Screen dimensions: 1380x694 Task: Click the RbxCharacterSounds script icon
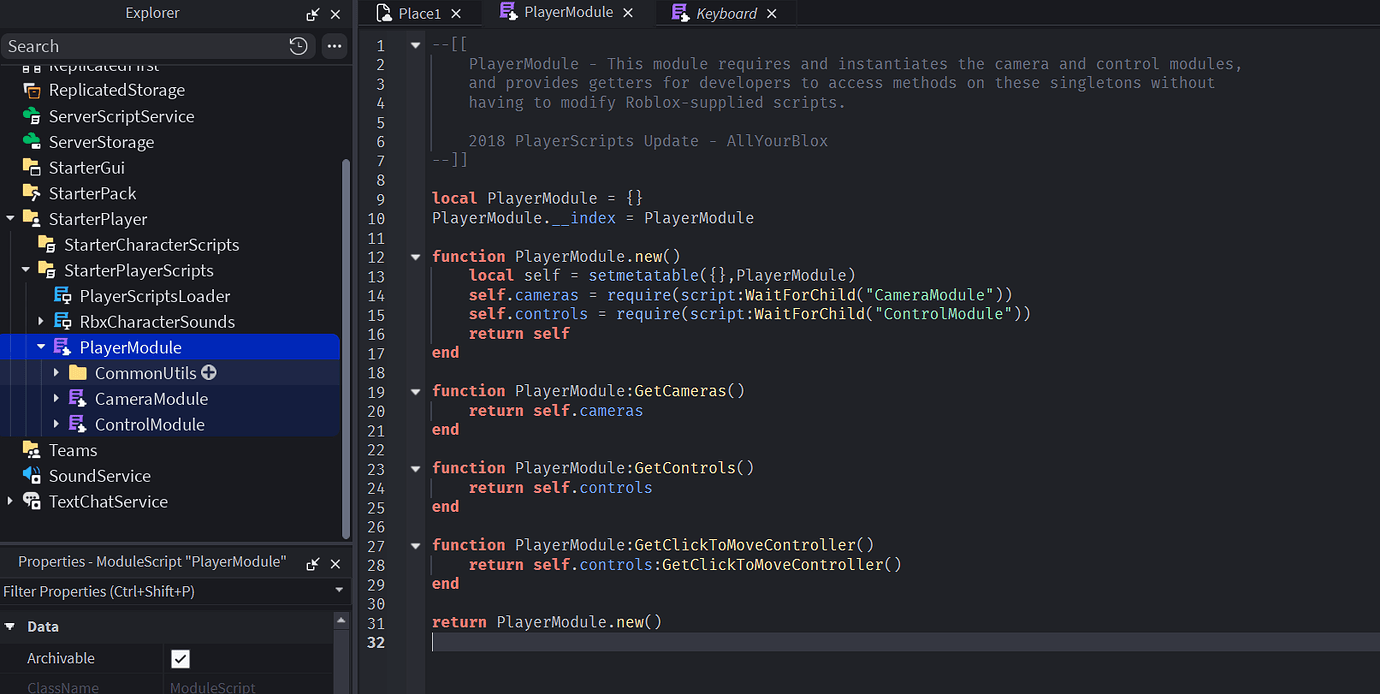tap(62, 322)
